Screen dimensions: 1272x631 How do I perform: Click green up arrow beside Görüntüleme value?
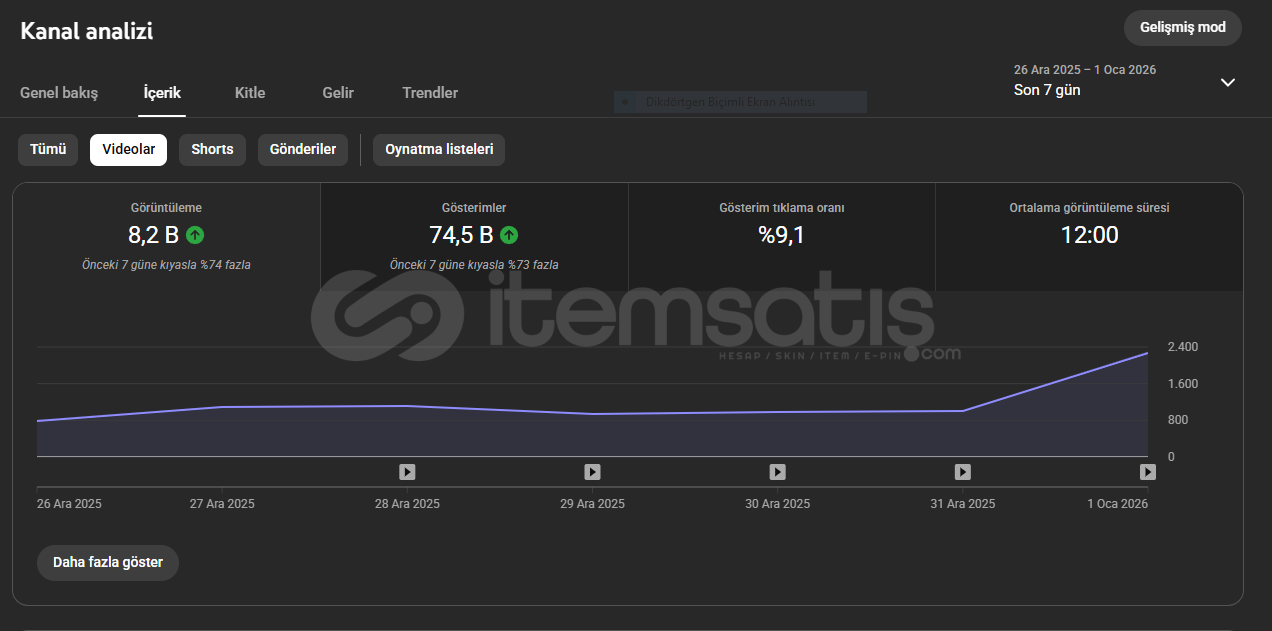[195, 236]
